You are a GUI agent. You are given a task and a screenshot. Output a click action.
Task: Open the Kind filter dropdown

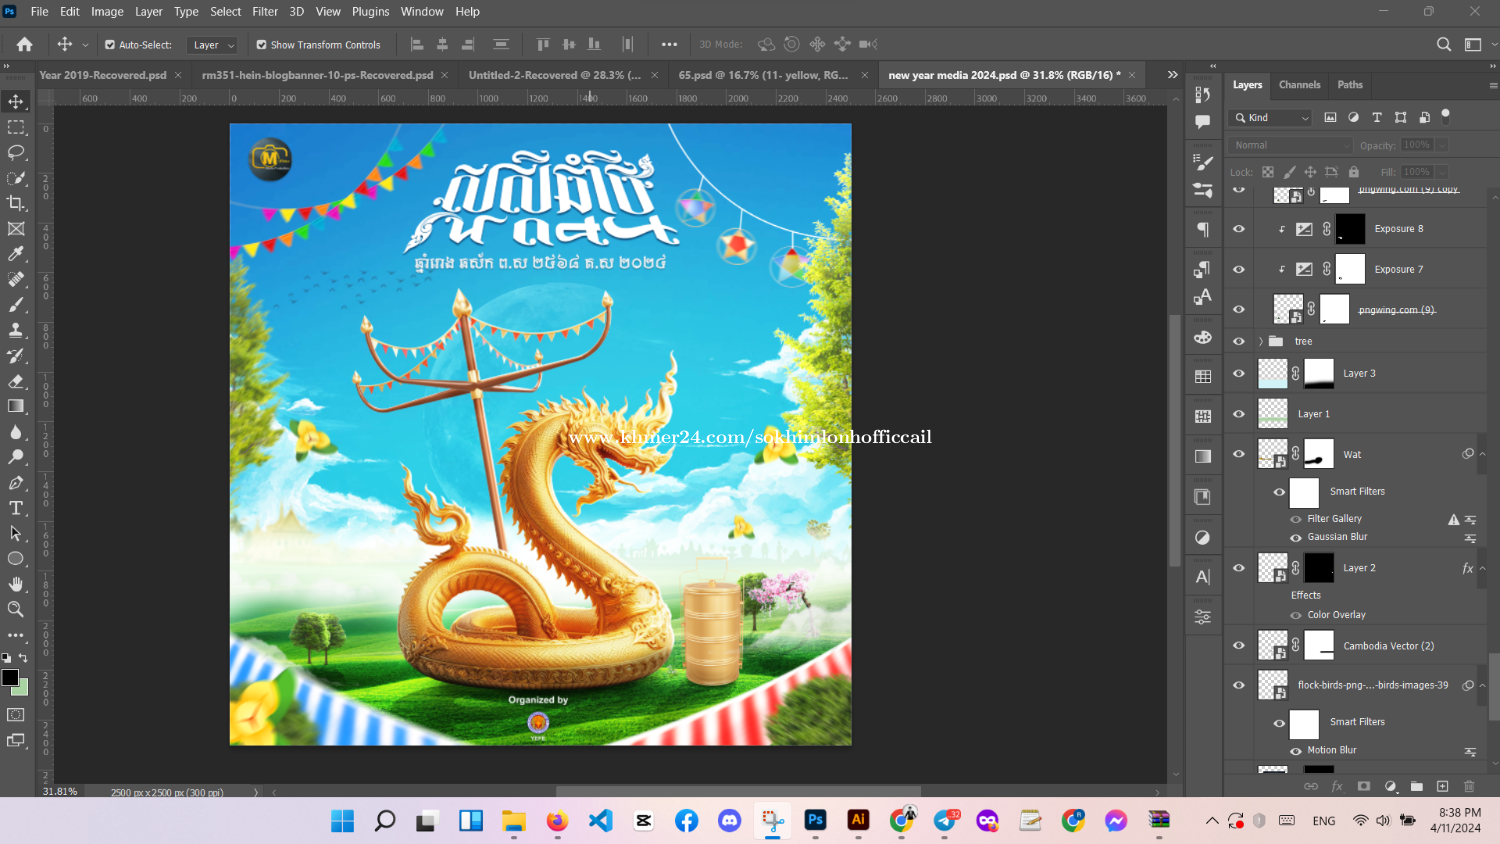coord(1271,118)
